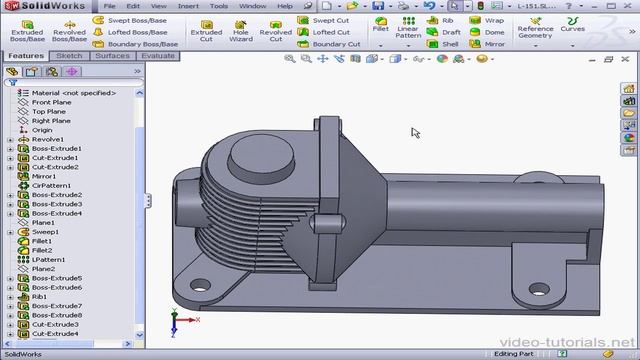640x360 pixels.
Task: Choose the Swept Cut feature
Action: click(x=323, y=20)
